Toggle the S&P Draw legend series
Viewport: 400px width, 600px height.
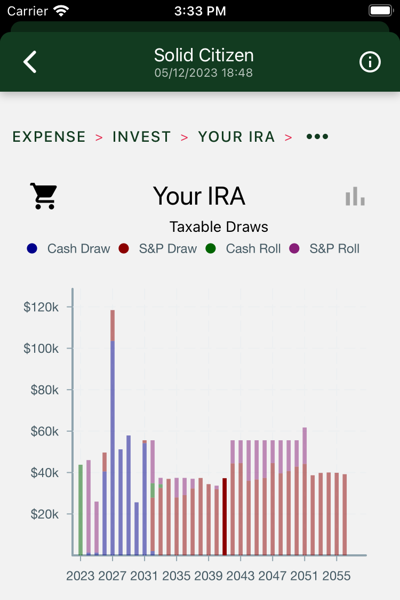pyautogui.click(x=158, y=249)
